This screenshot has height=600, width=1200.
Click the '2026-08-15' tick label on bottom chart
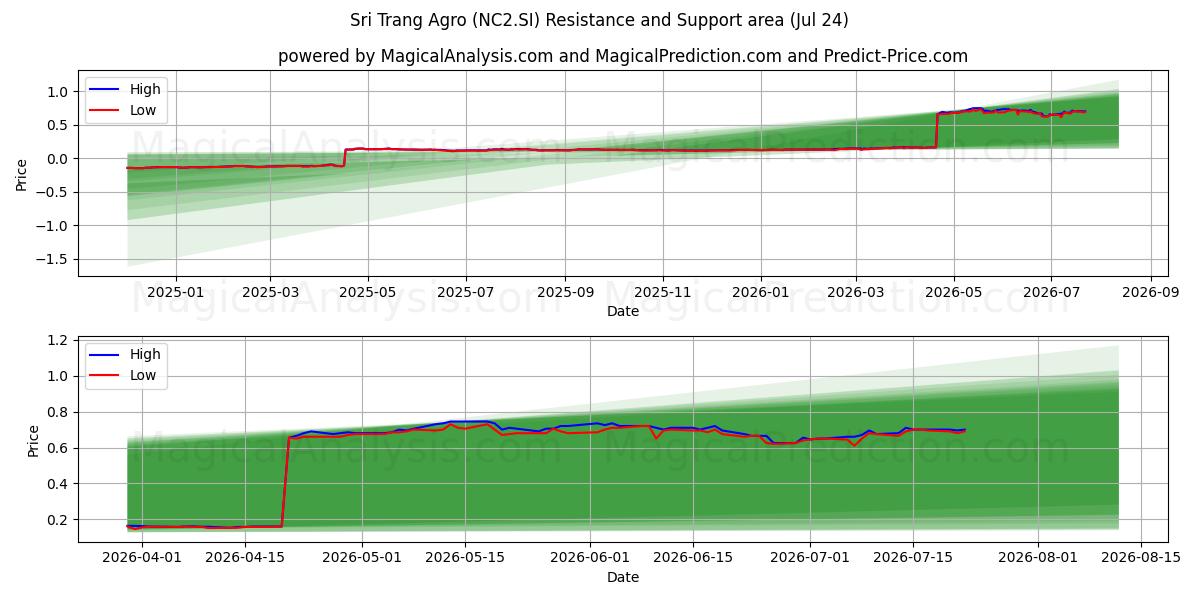[x=1142, y=557]
